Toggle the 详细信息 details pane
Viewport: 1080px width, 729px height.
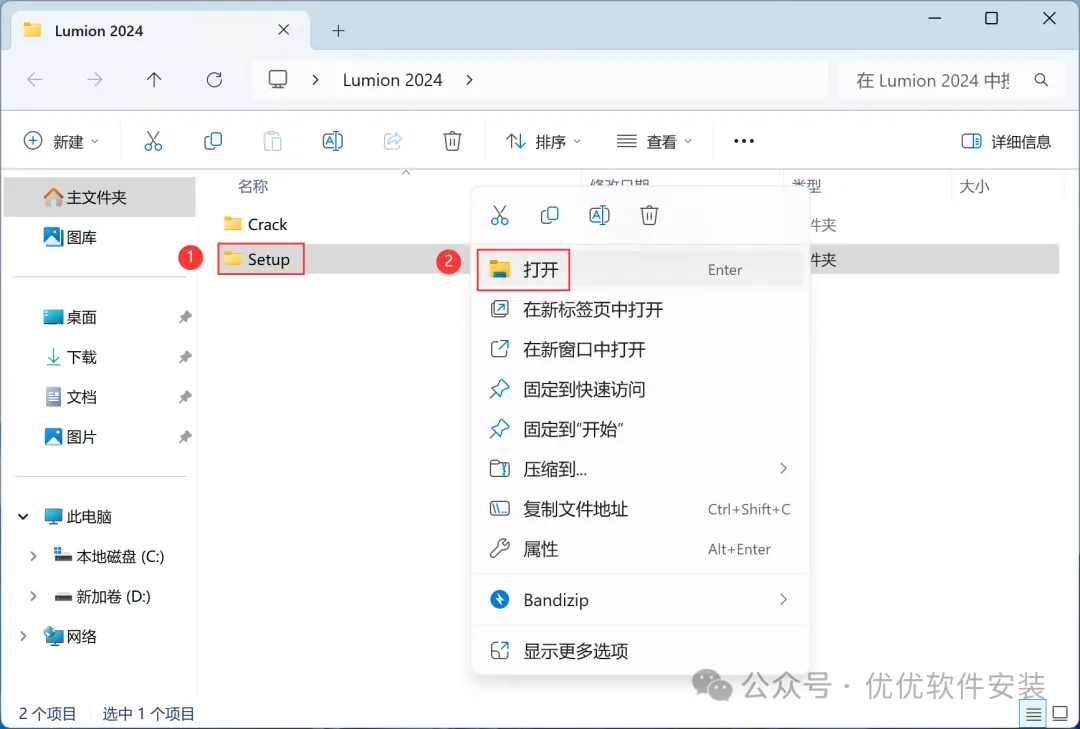[1006, 141]
